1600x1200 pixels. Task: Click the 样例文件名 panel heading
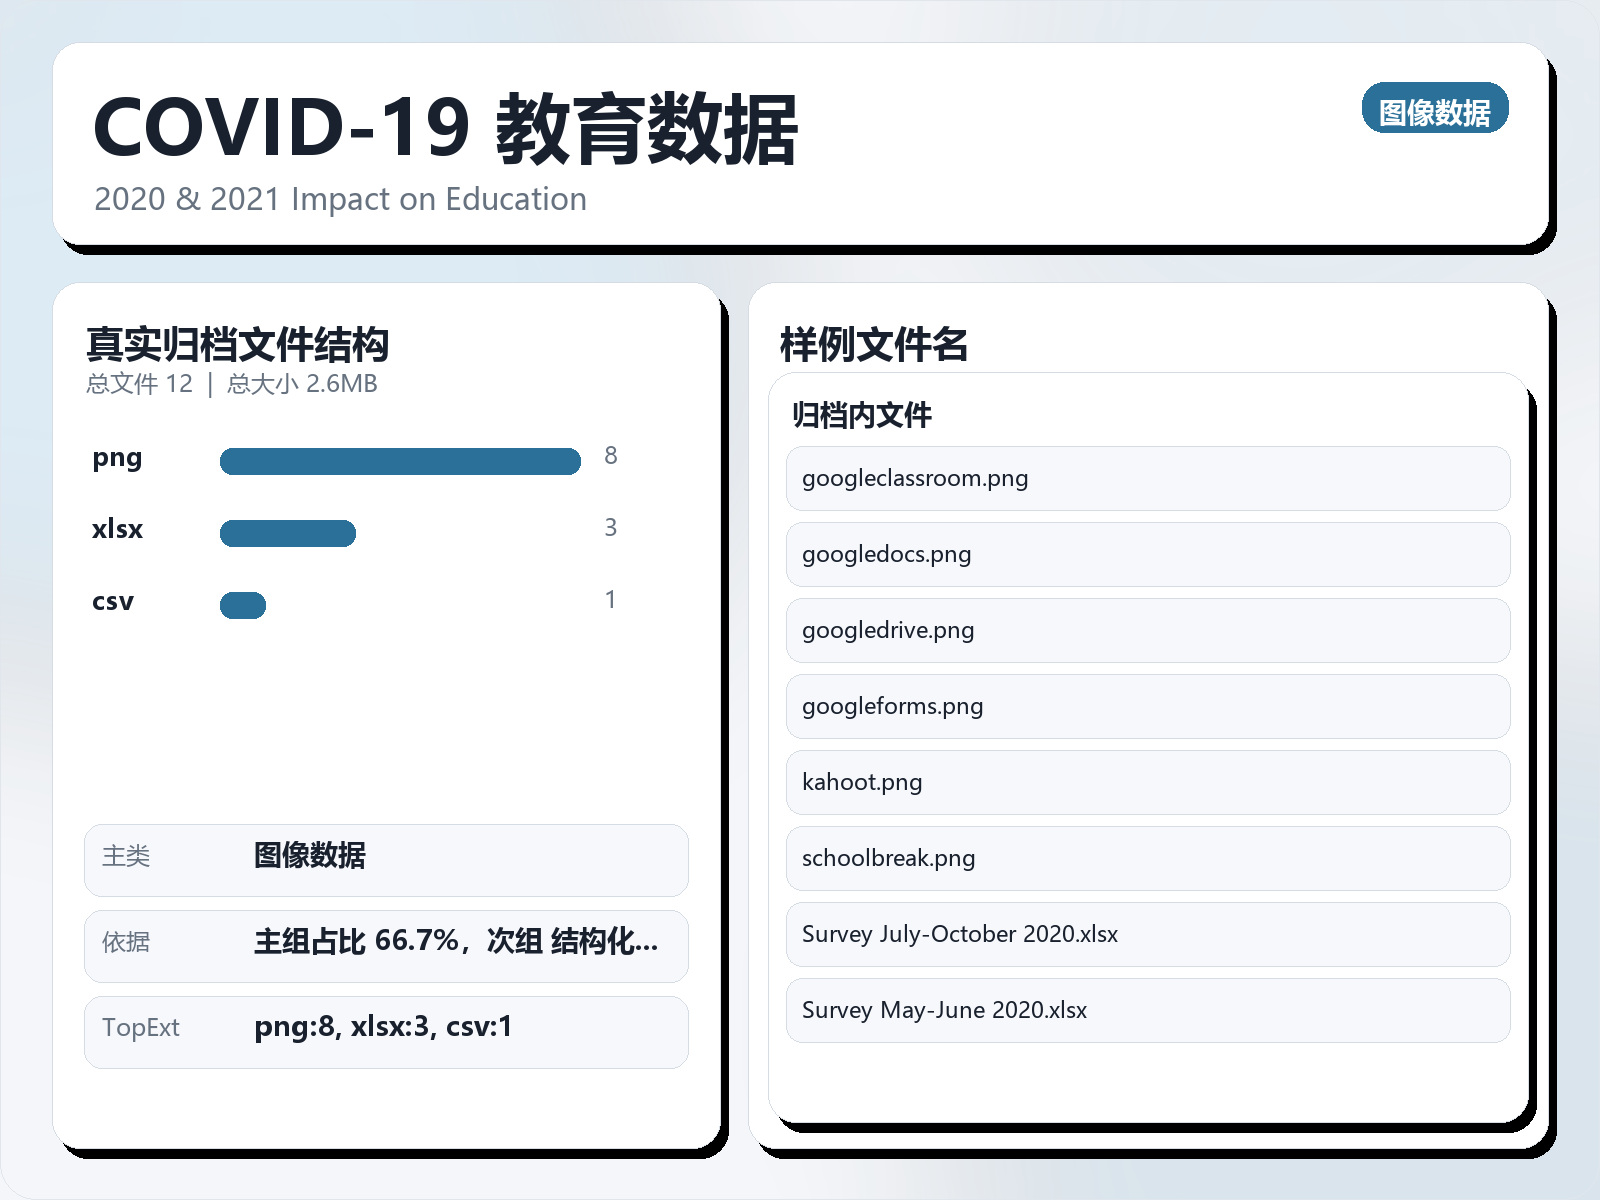[x=874, y=345]
